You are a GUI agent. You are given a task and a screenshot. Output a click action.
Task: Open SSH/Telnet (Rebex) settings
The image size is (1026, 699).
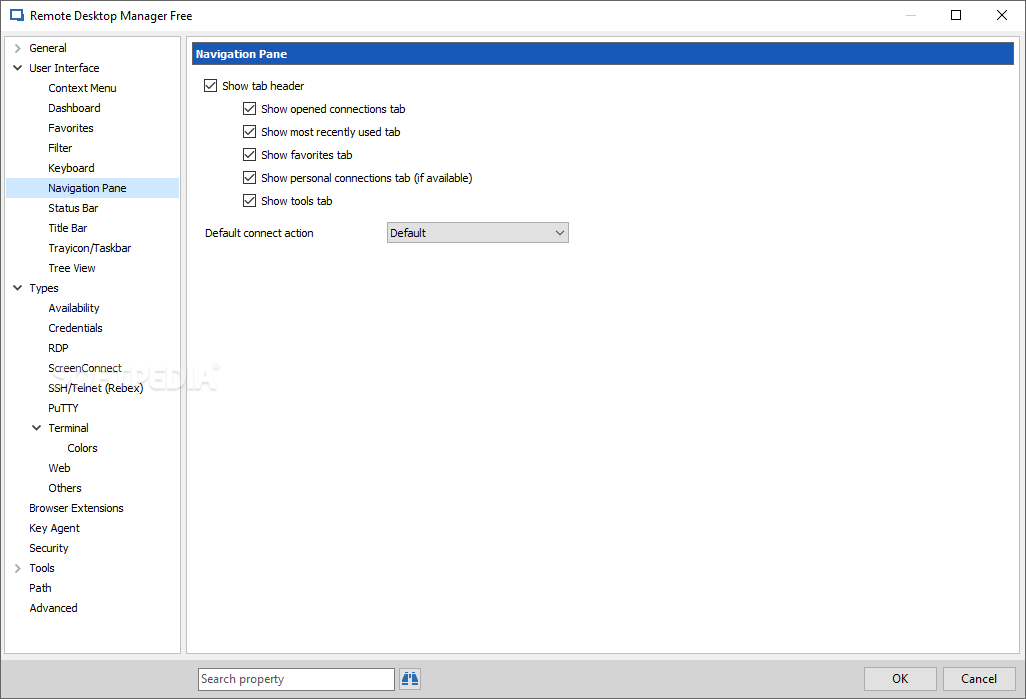point(96,388)
